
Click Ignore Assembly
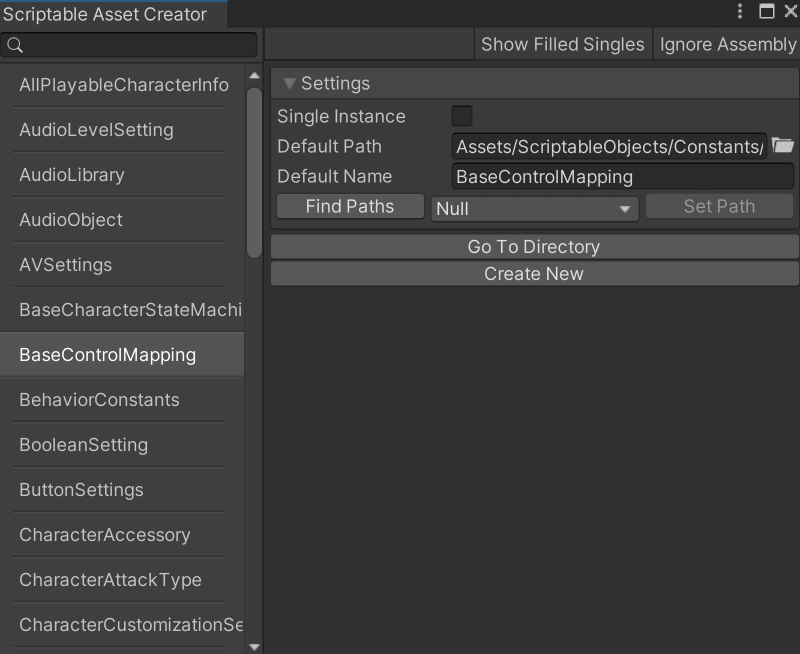[727, 44]
